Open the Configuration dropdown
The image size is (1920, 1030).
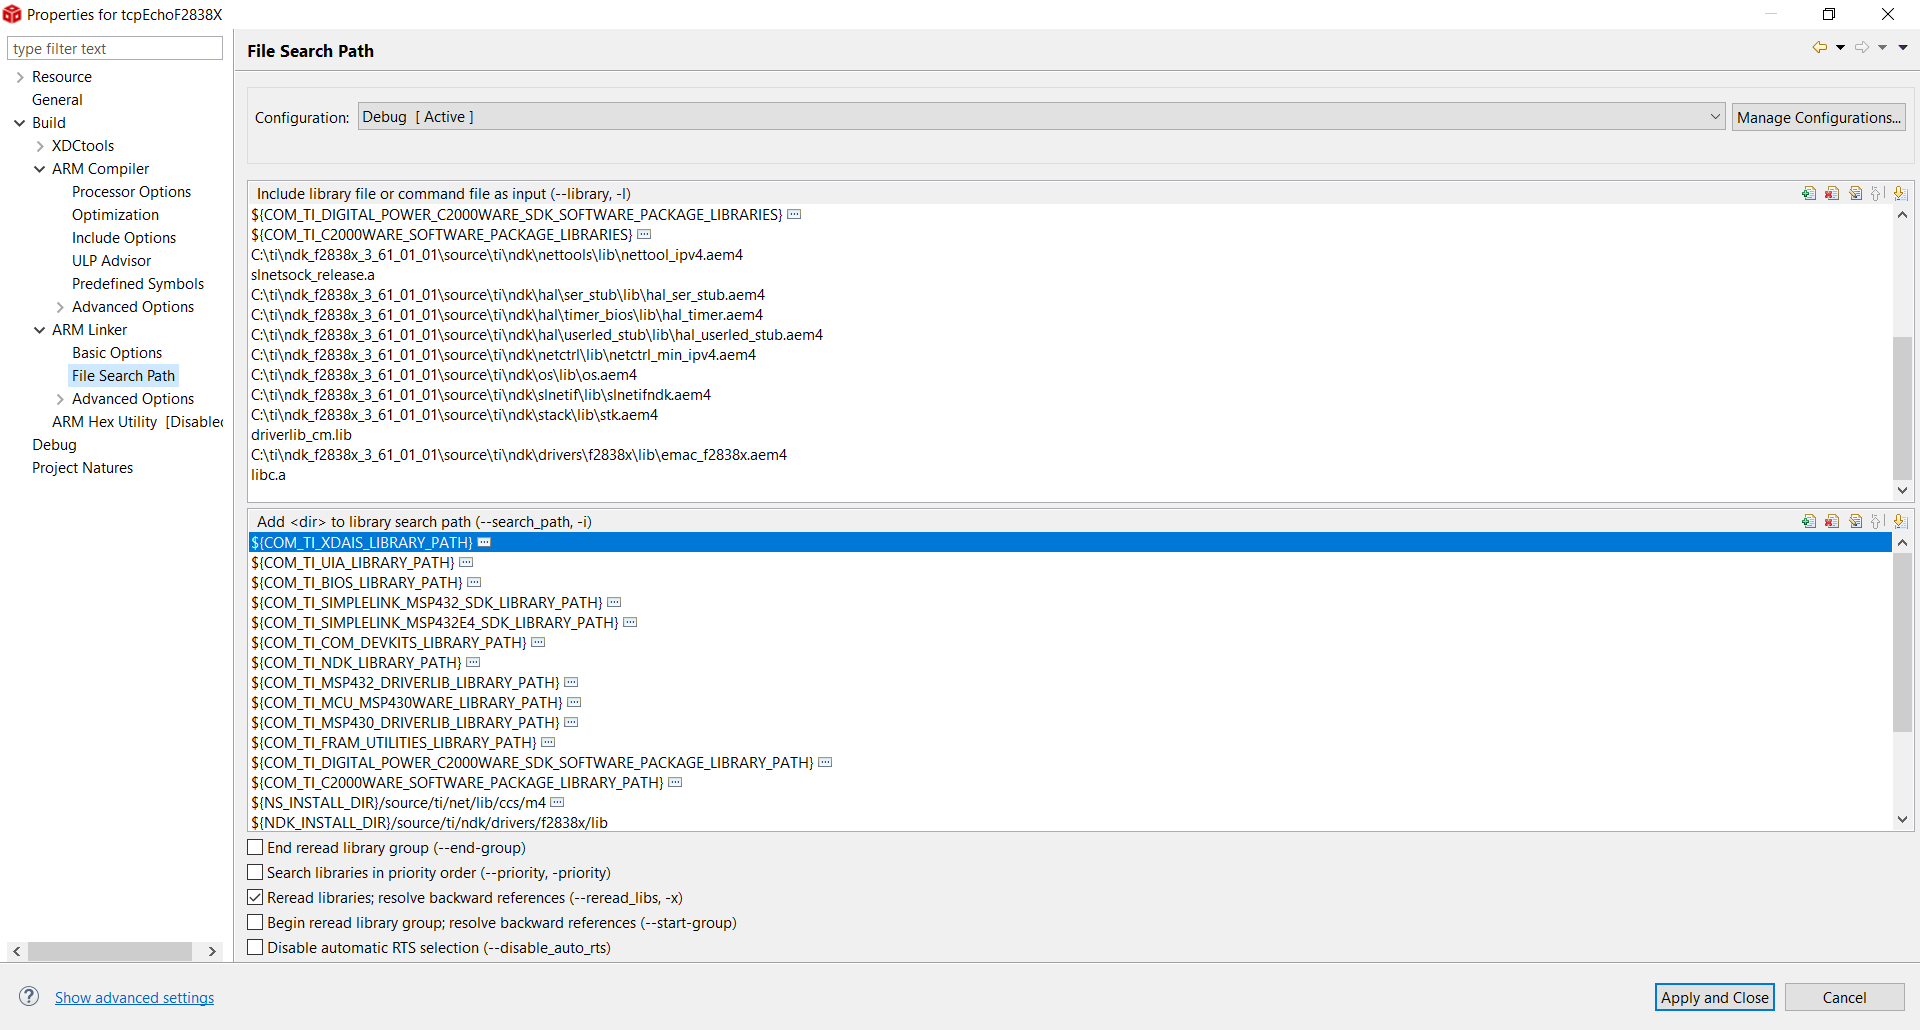[x=1041, y=117]
